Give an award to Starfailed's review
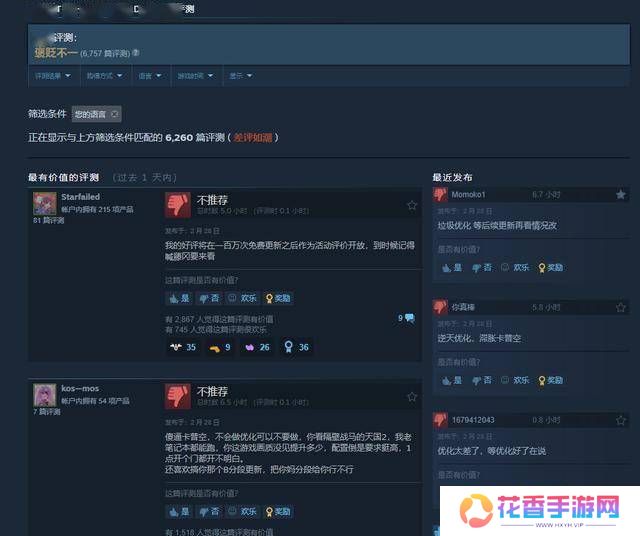 [279, 298]
